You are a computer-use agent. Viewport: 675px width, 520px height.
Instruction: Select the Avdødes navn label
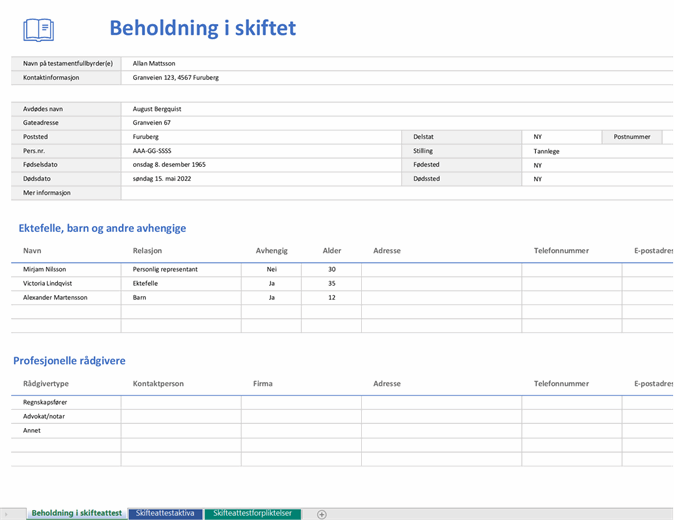click(x=66, y=109)
